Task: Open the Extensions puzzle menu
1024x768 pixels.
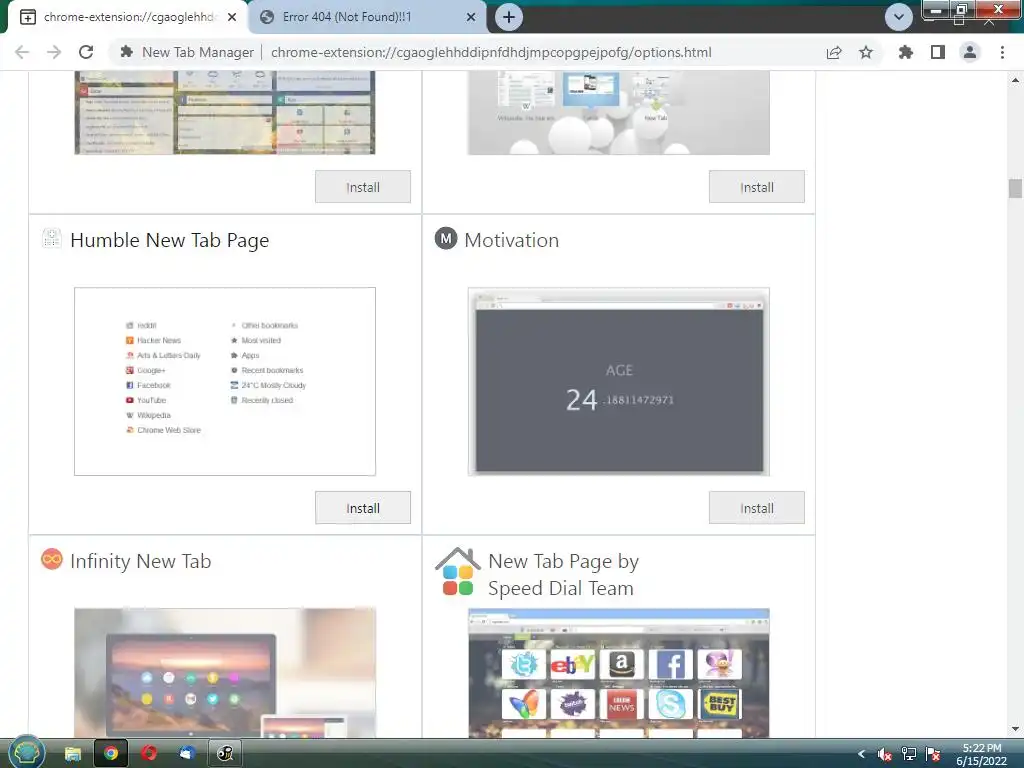Action: coord(905,52)
